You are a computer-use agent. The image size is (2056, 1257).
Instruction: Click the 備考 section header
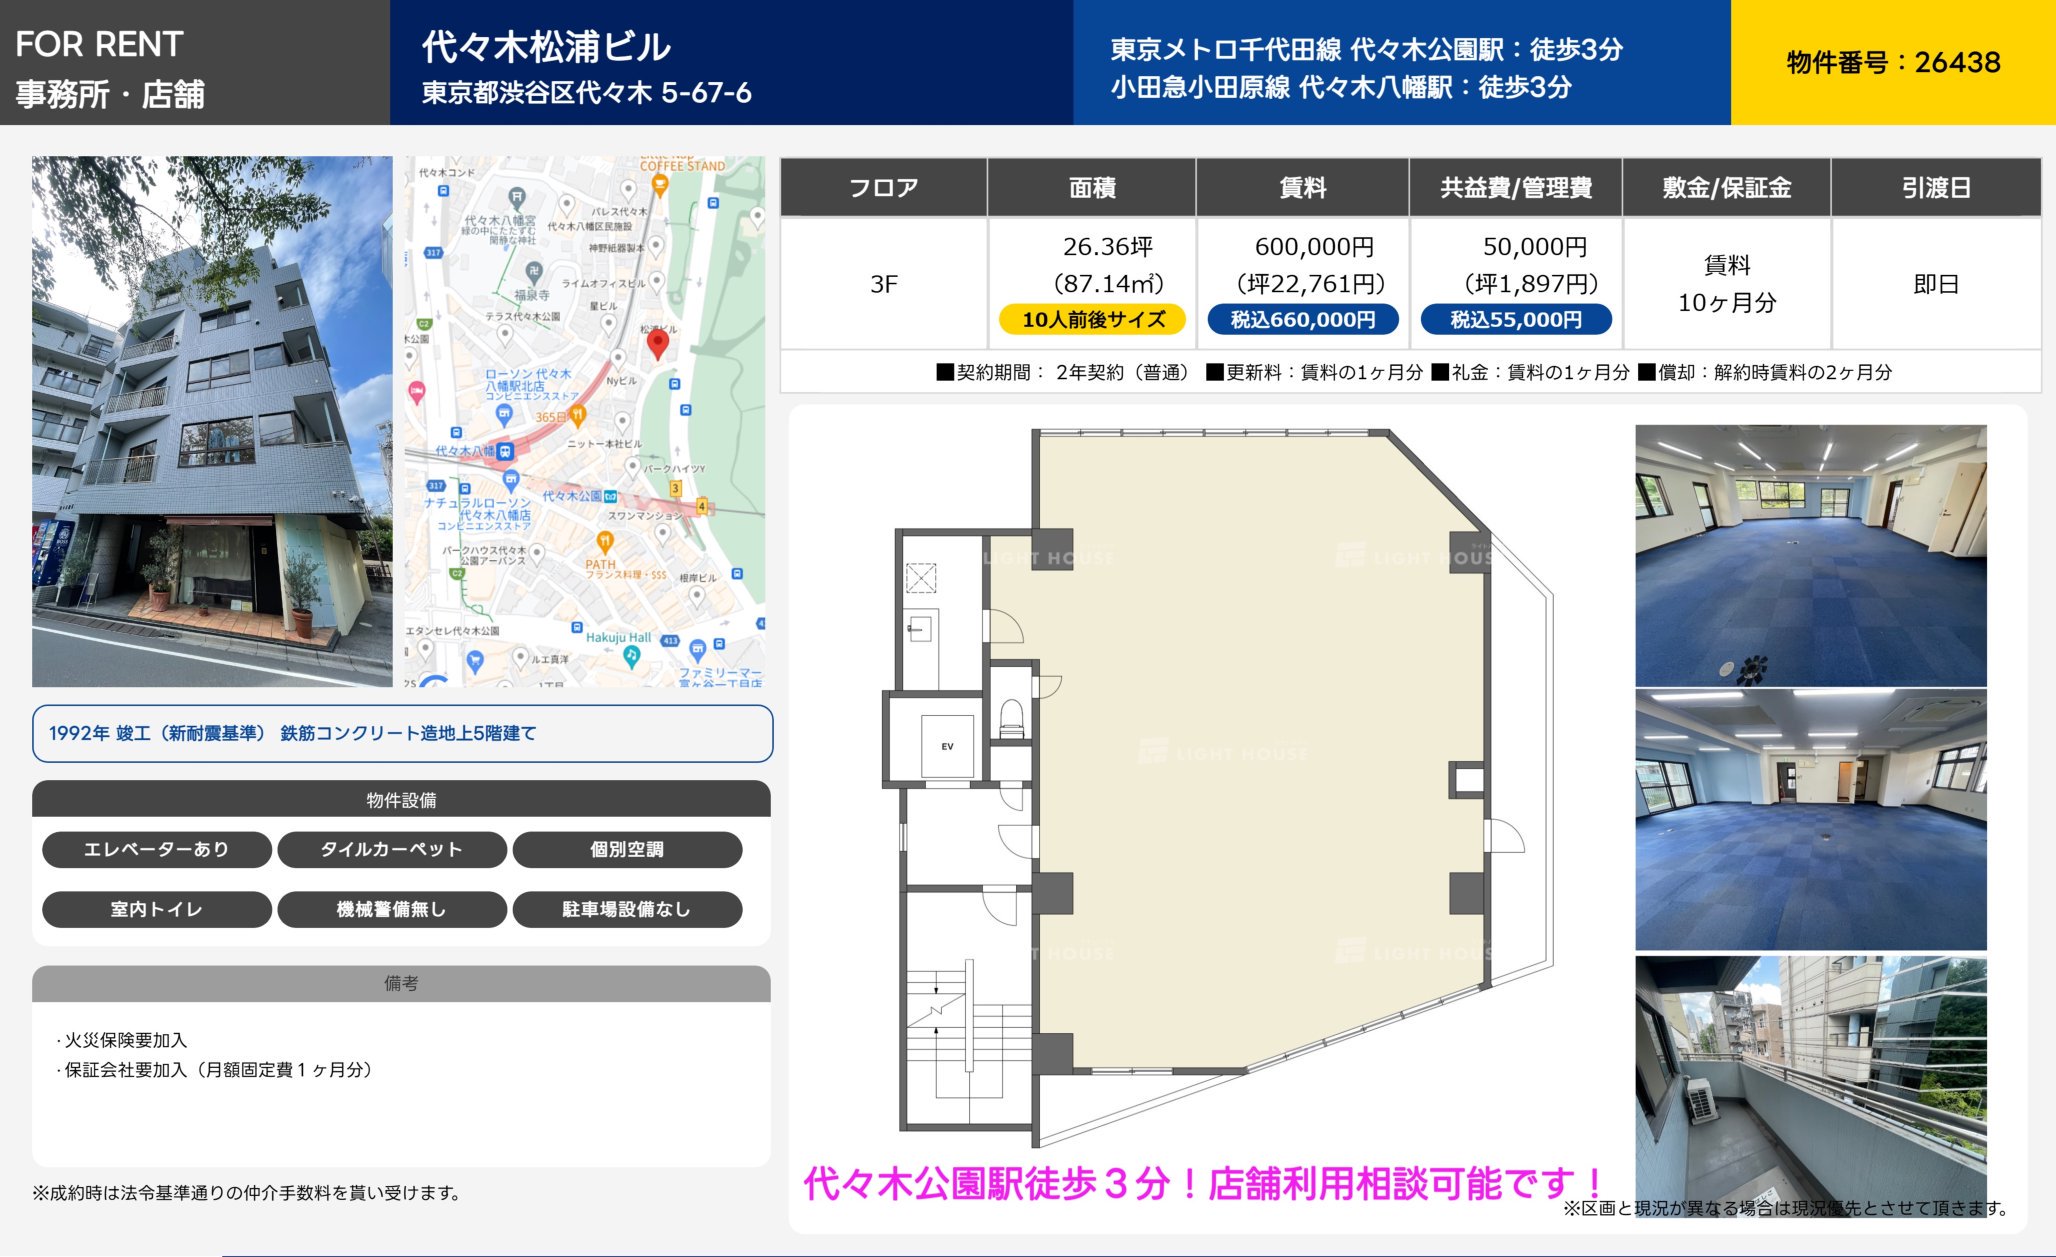coord(401,983)
